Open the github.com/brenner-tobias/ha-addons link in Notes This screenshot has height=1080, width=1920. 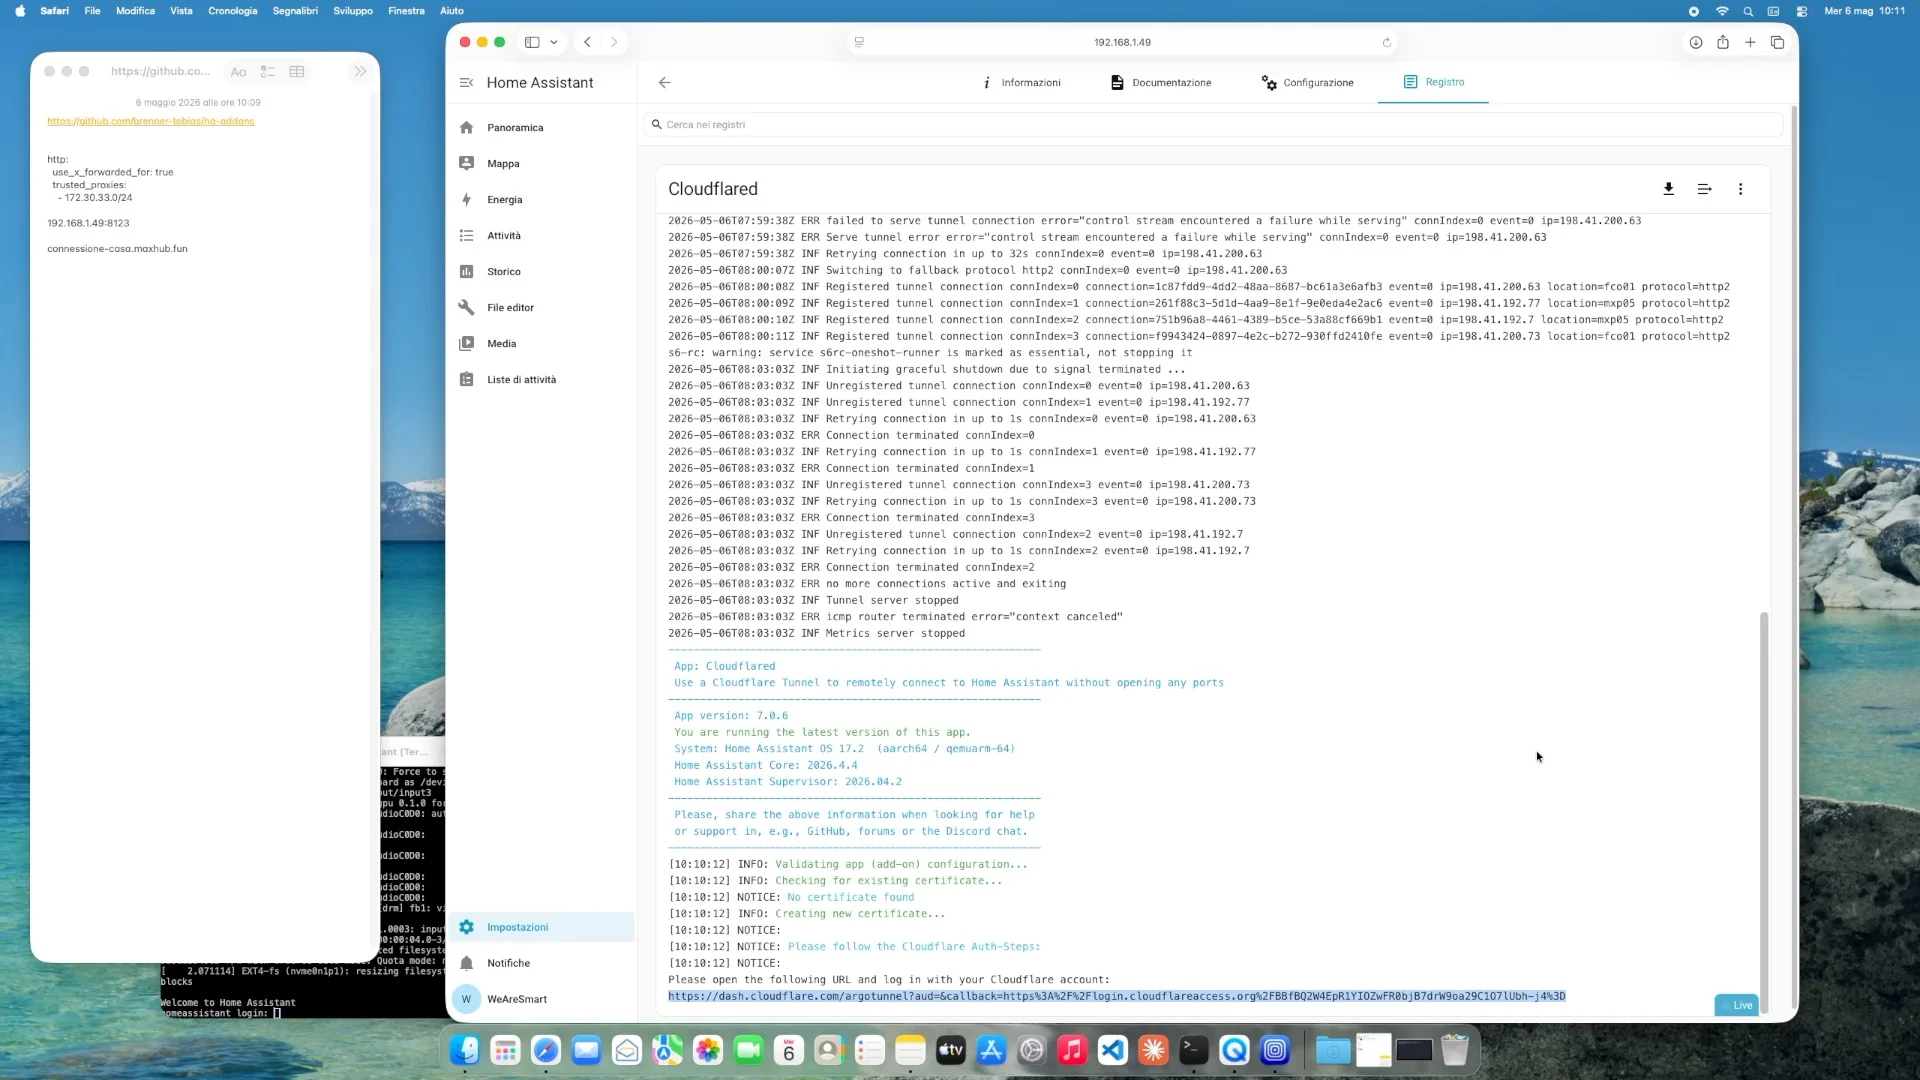pyautogui.click(x=151, y=121)
